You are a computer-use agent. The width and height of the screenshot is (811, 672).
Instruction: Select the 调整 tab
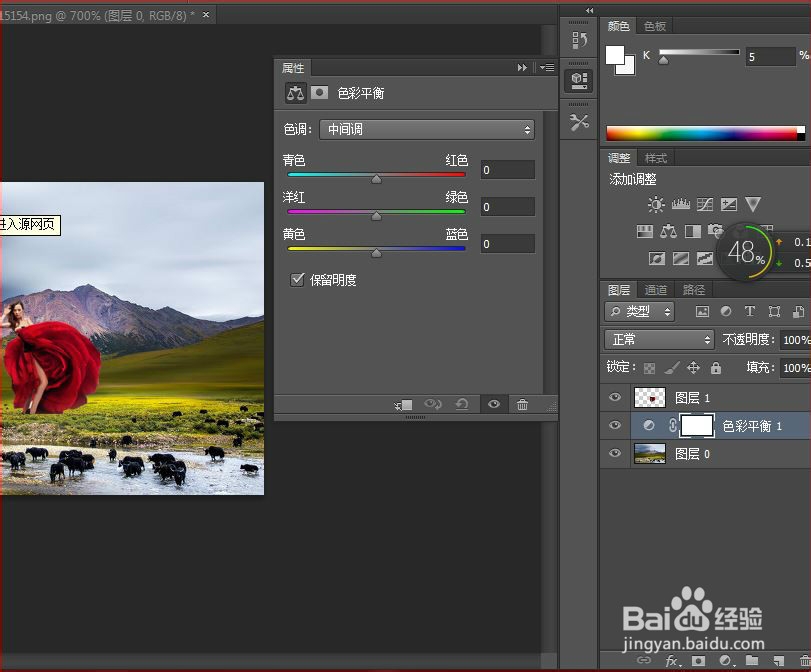tap(619, 158)
